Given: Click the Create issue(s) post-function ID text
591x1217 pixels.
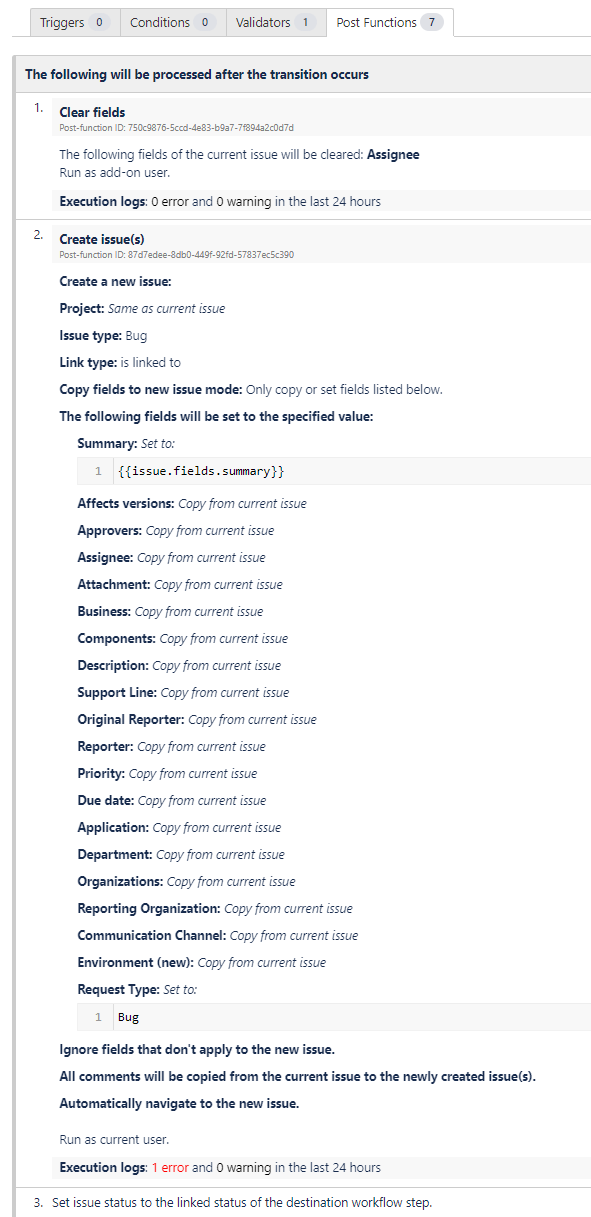Looking at the screenshot, I should (x=176, y=255).
